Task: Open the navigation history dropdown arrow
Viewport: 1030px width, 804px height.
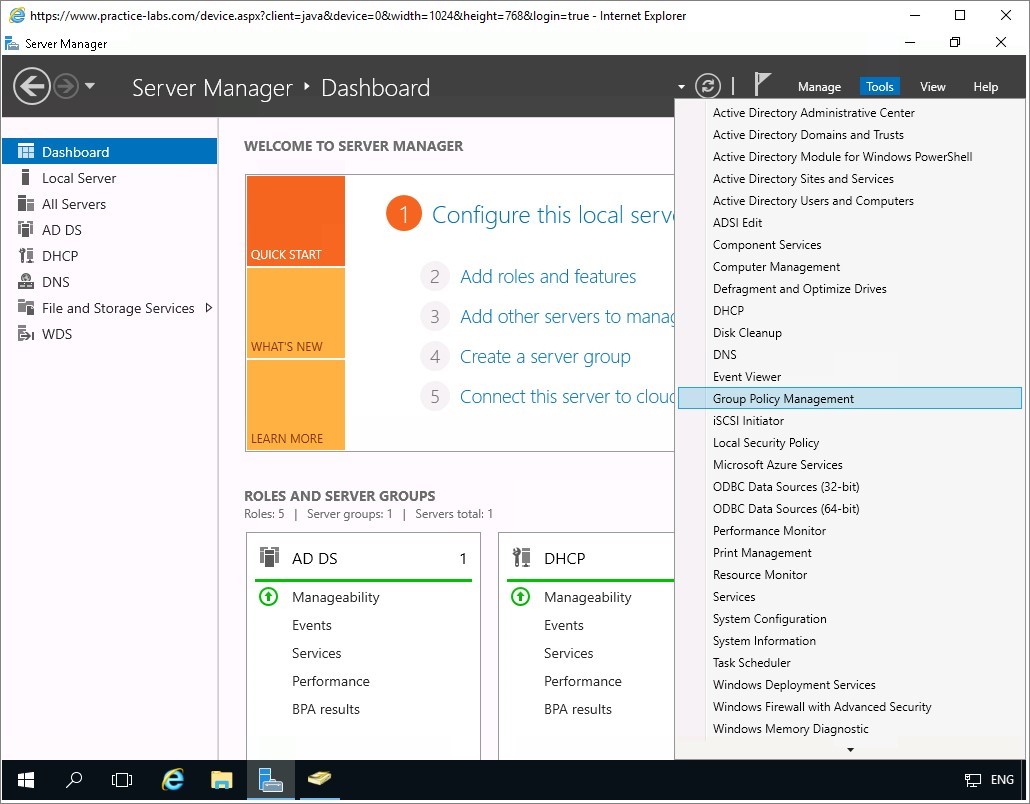Action: point(90,86)
